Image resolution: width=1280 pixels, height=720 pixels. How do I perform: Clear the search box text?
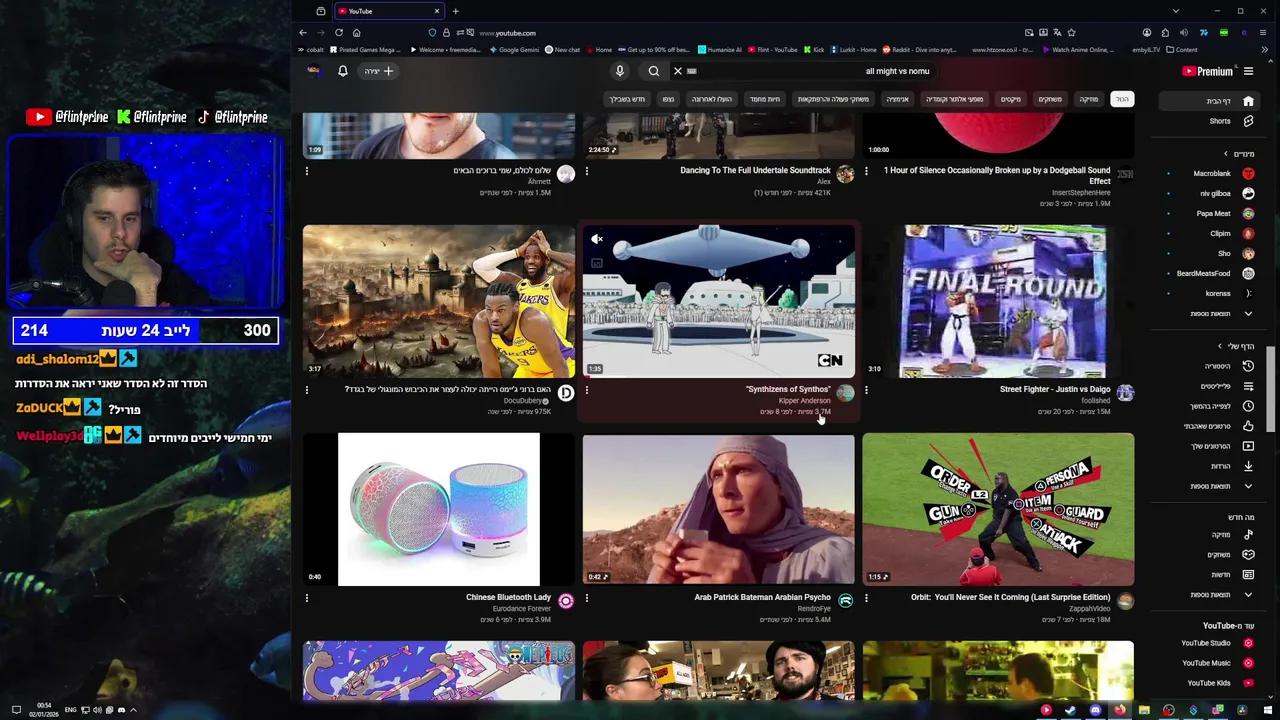tap(678, 71)
